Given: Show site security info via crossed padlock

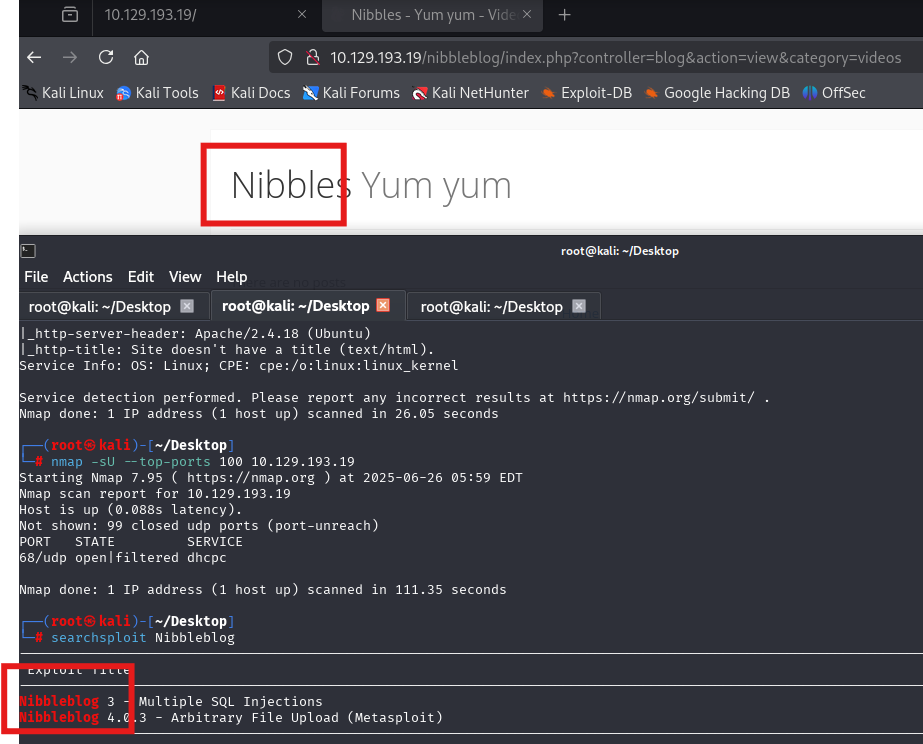Looking at the screenshot, I should click(313, 58).
